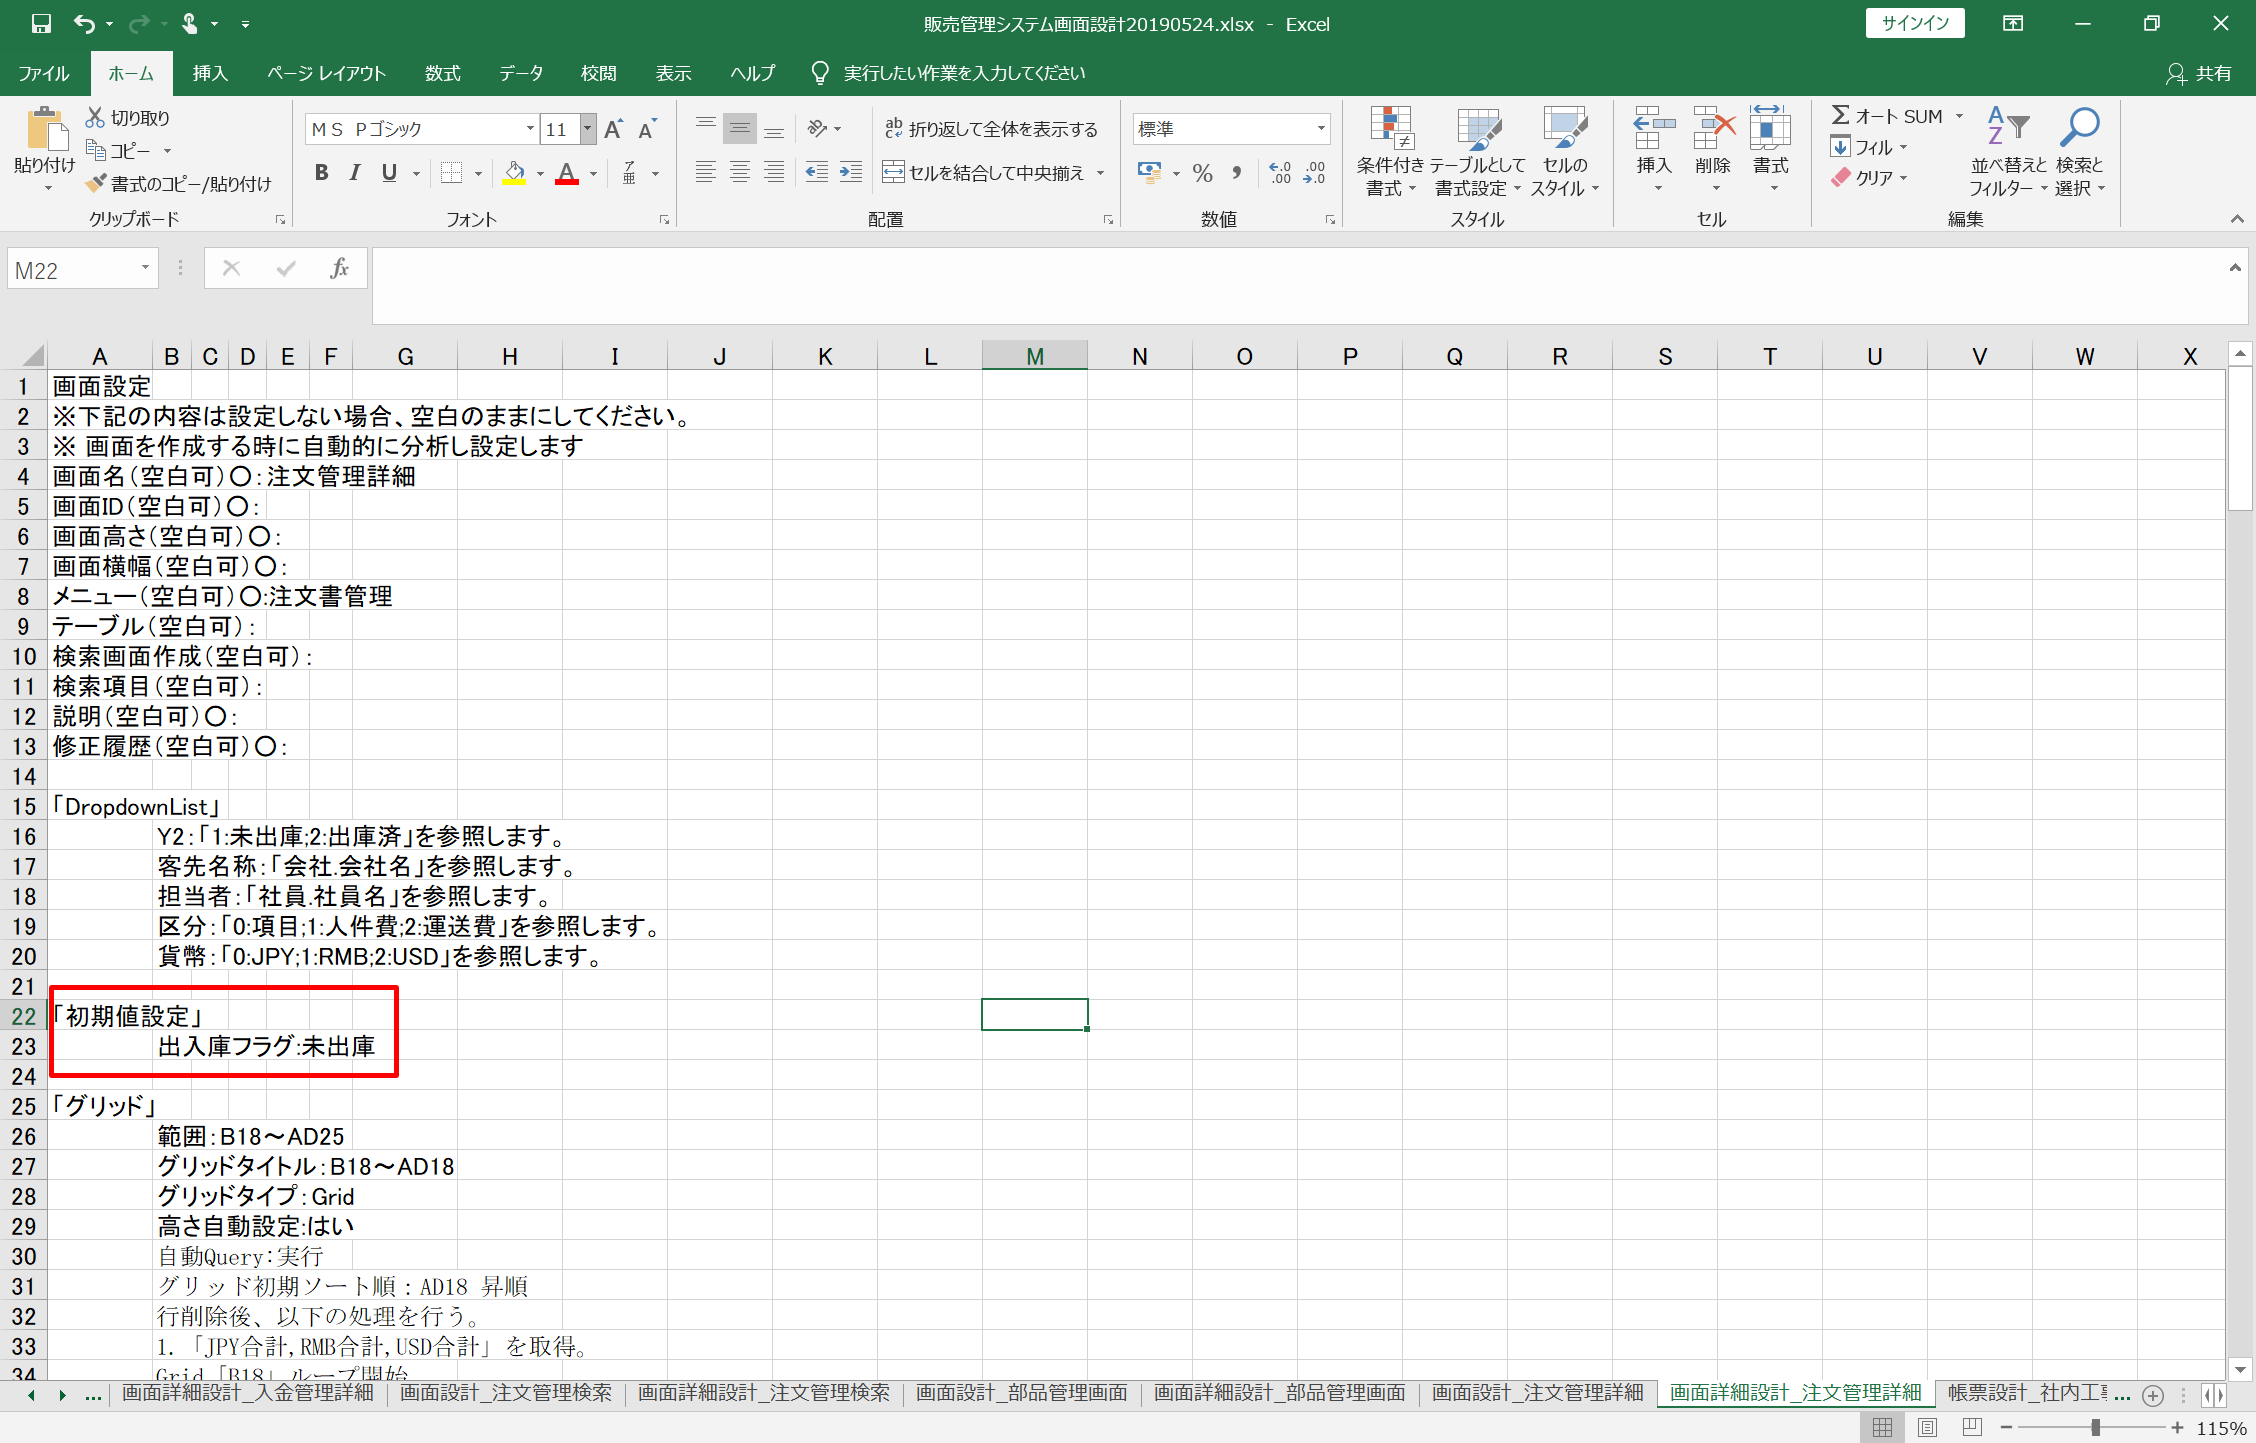
Task: Toggle Bold formatting
Action: click(x=321, y=173)
